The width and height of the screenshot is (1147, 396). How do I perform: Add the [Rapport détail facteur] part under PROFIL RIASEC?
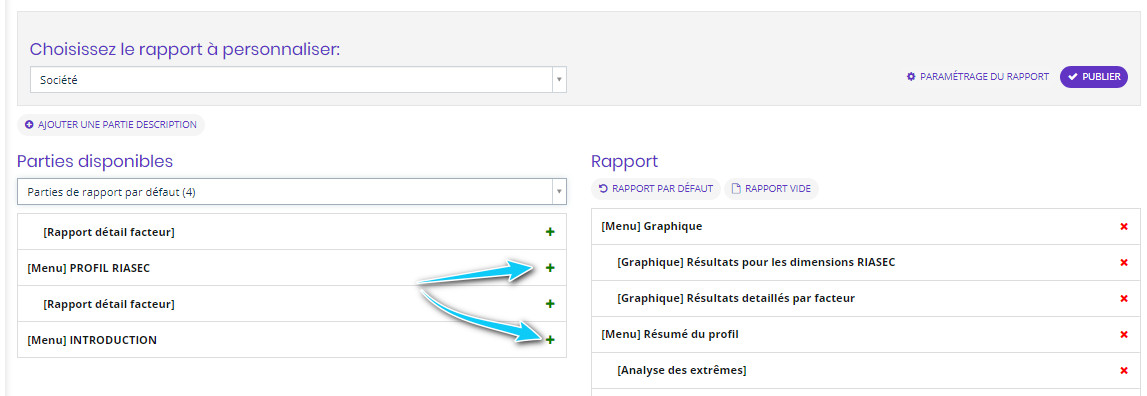(550, 304)
